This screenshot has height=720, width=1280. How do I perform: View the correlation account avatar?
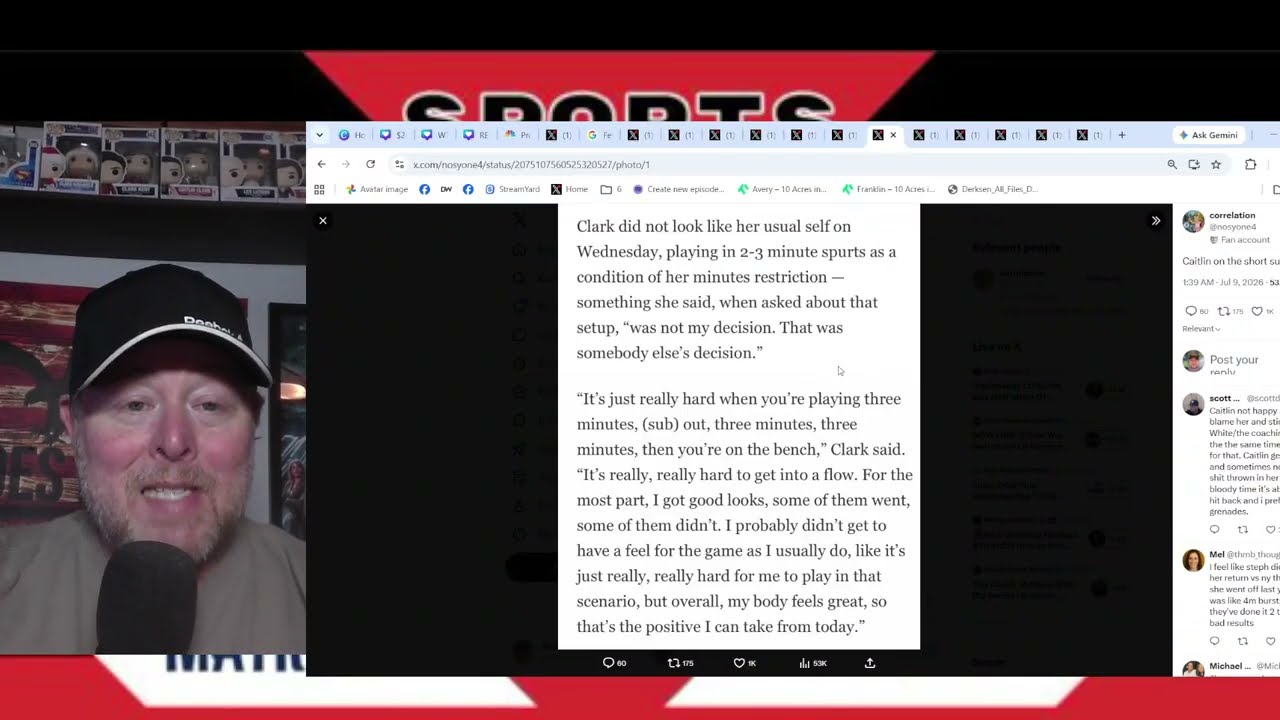[x=1194, y=222]
